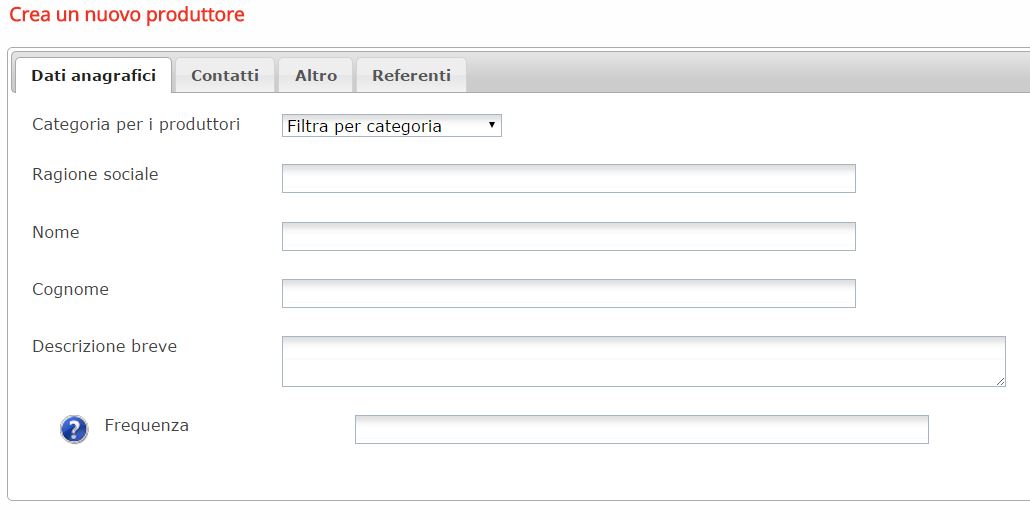The height and width of the screenshot is (521, 1030).
Task: Click the blue question mark help icon
Action: (x=74, y=430)
